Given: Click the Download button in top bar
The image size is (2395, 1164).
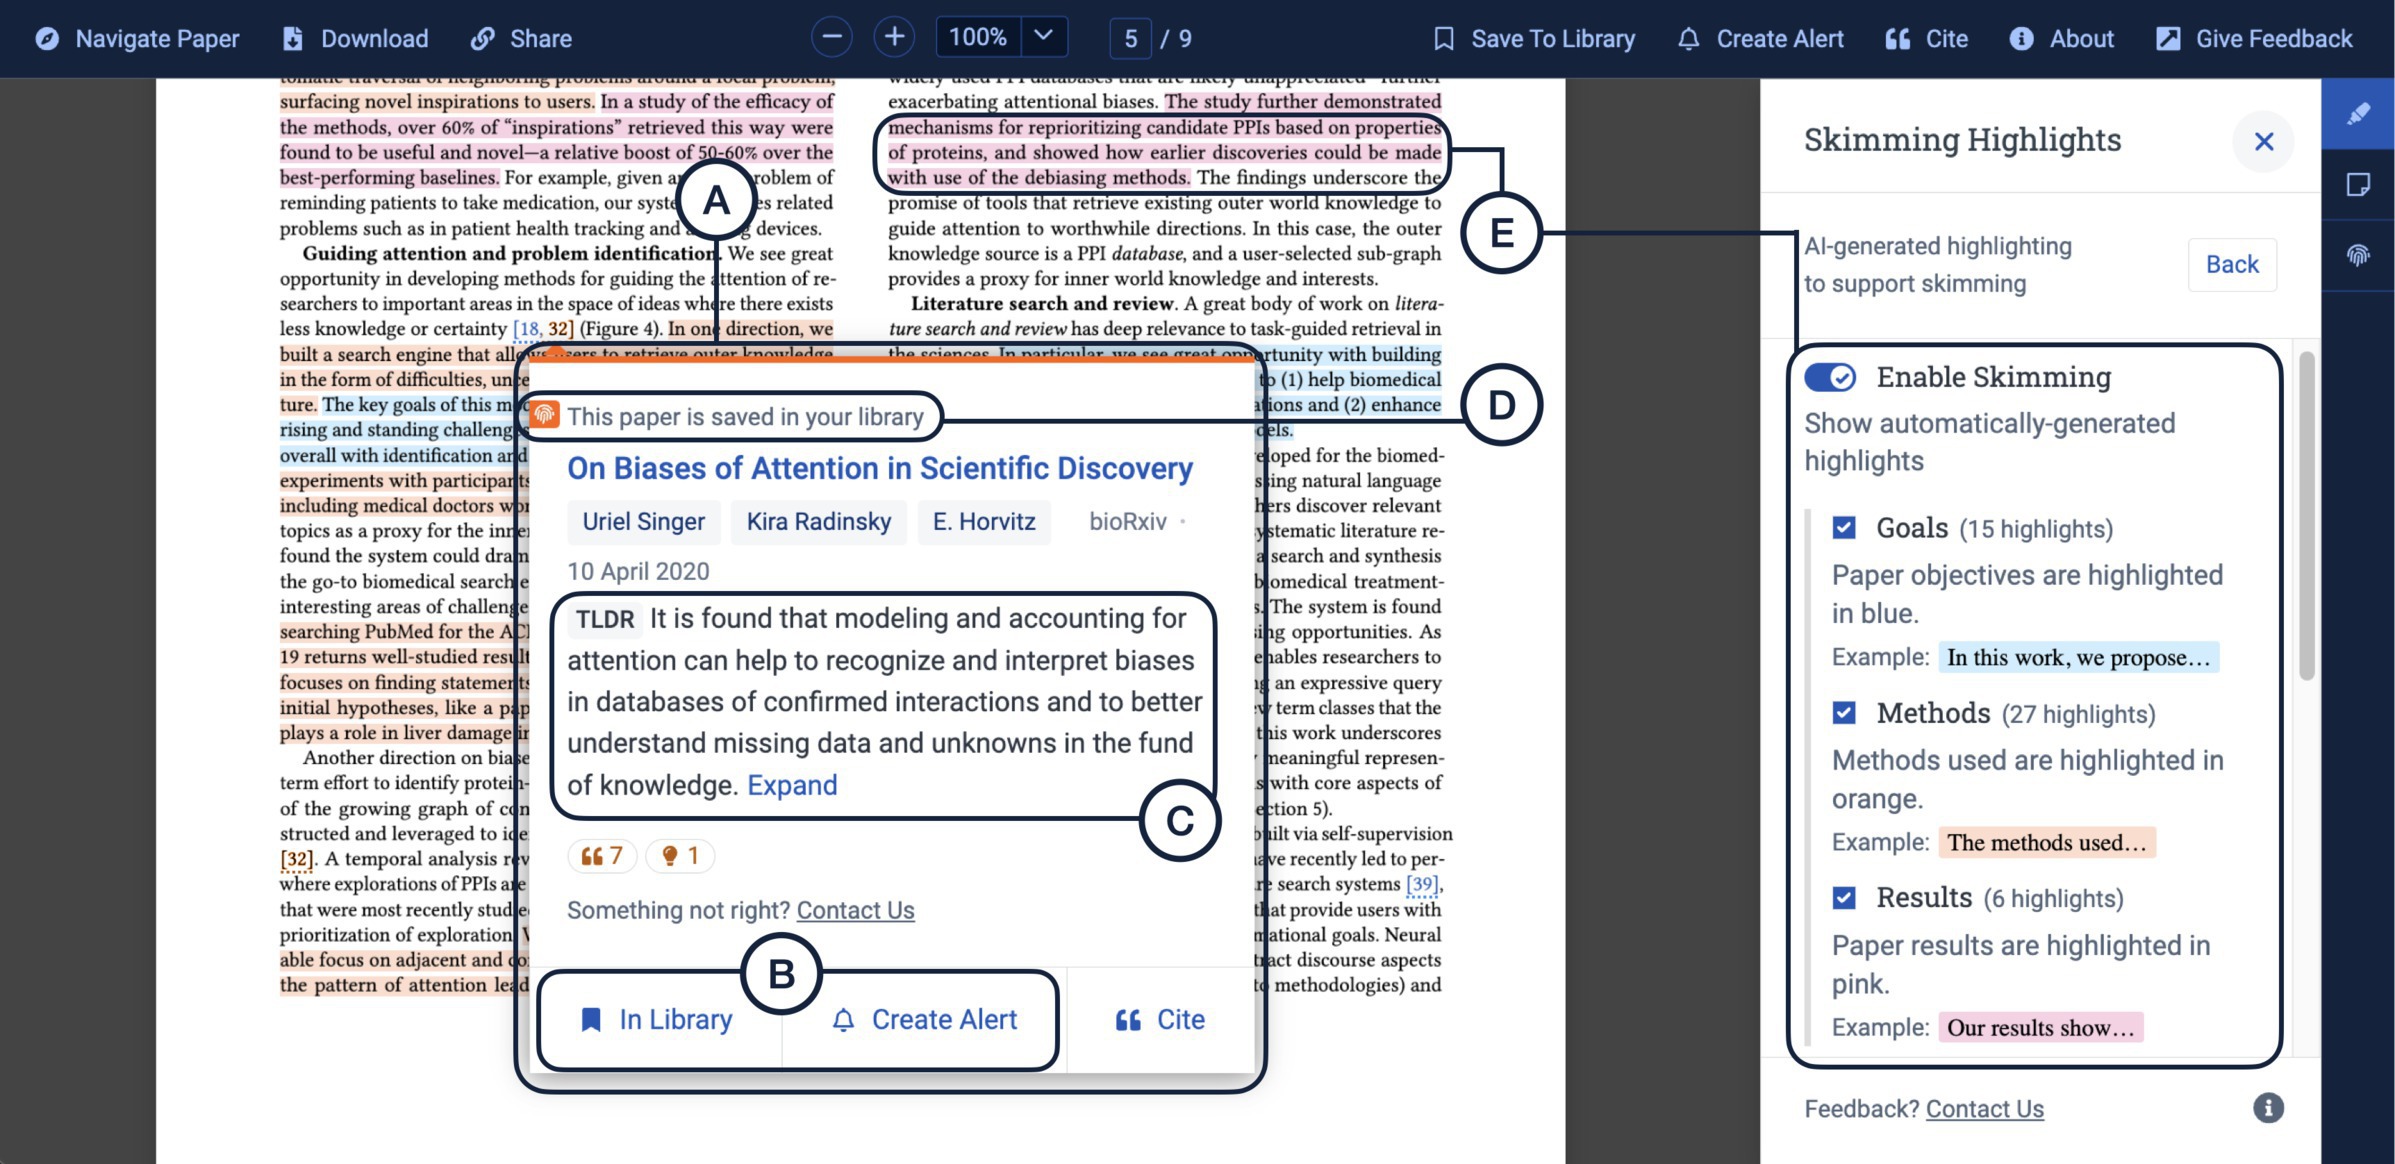Looking at the screenshot, I should click(x=355, y=39).
